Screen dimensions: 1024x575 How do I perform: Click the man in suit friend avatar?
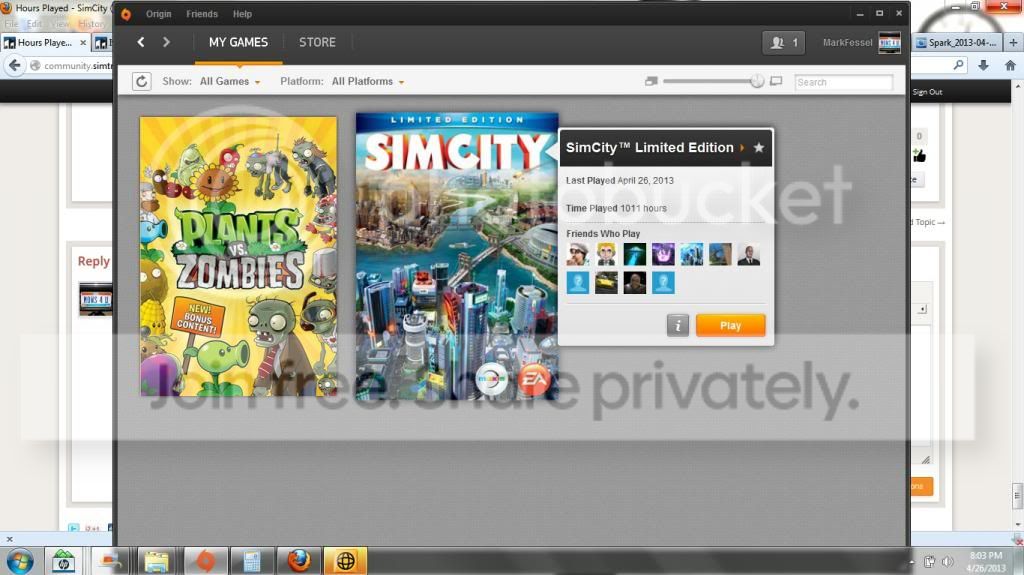[748, 254]
